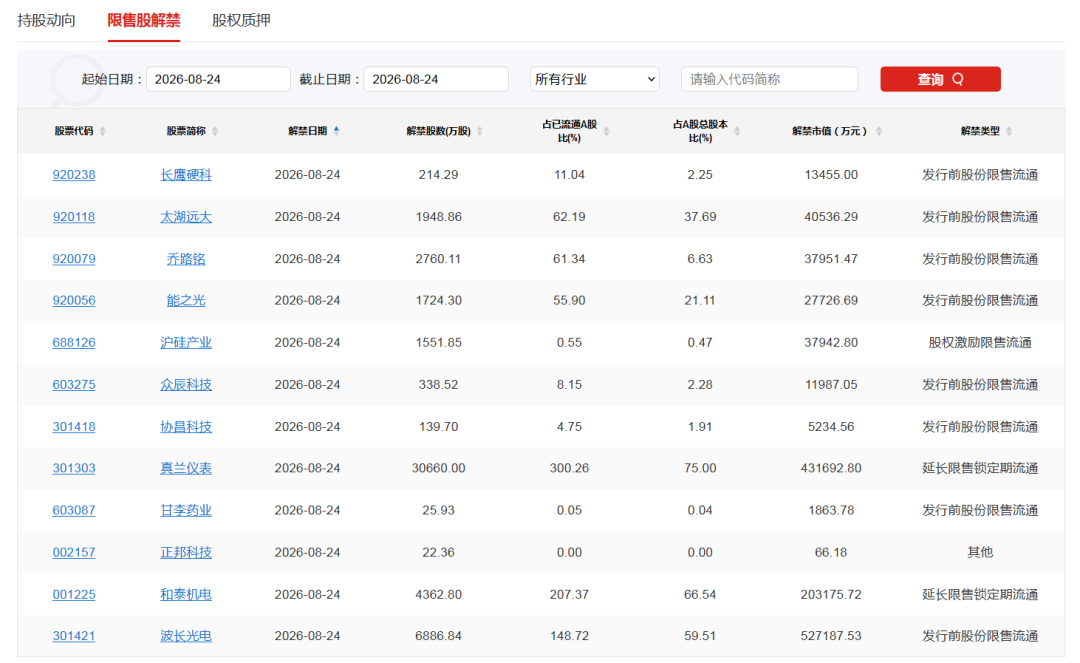Viewport: 1080px width, 663px height.
Task: Open 真兰仪表 stock link
Action: 186,468
